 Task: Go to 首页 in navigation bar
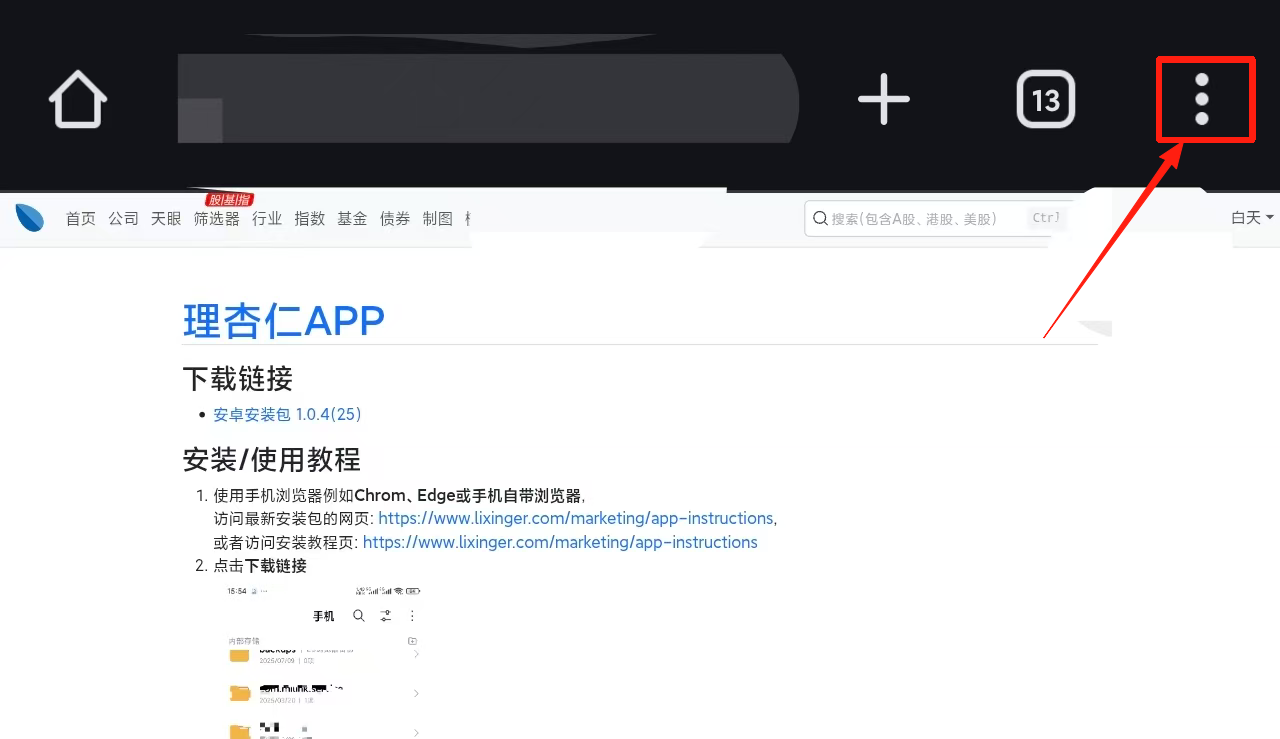(80, 218)
